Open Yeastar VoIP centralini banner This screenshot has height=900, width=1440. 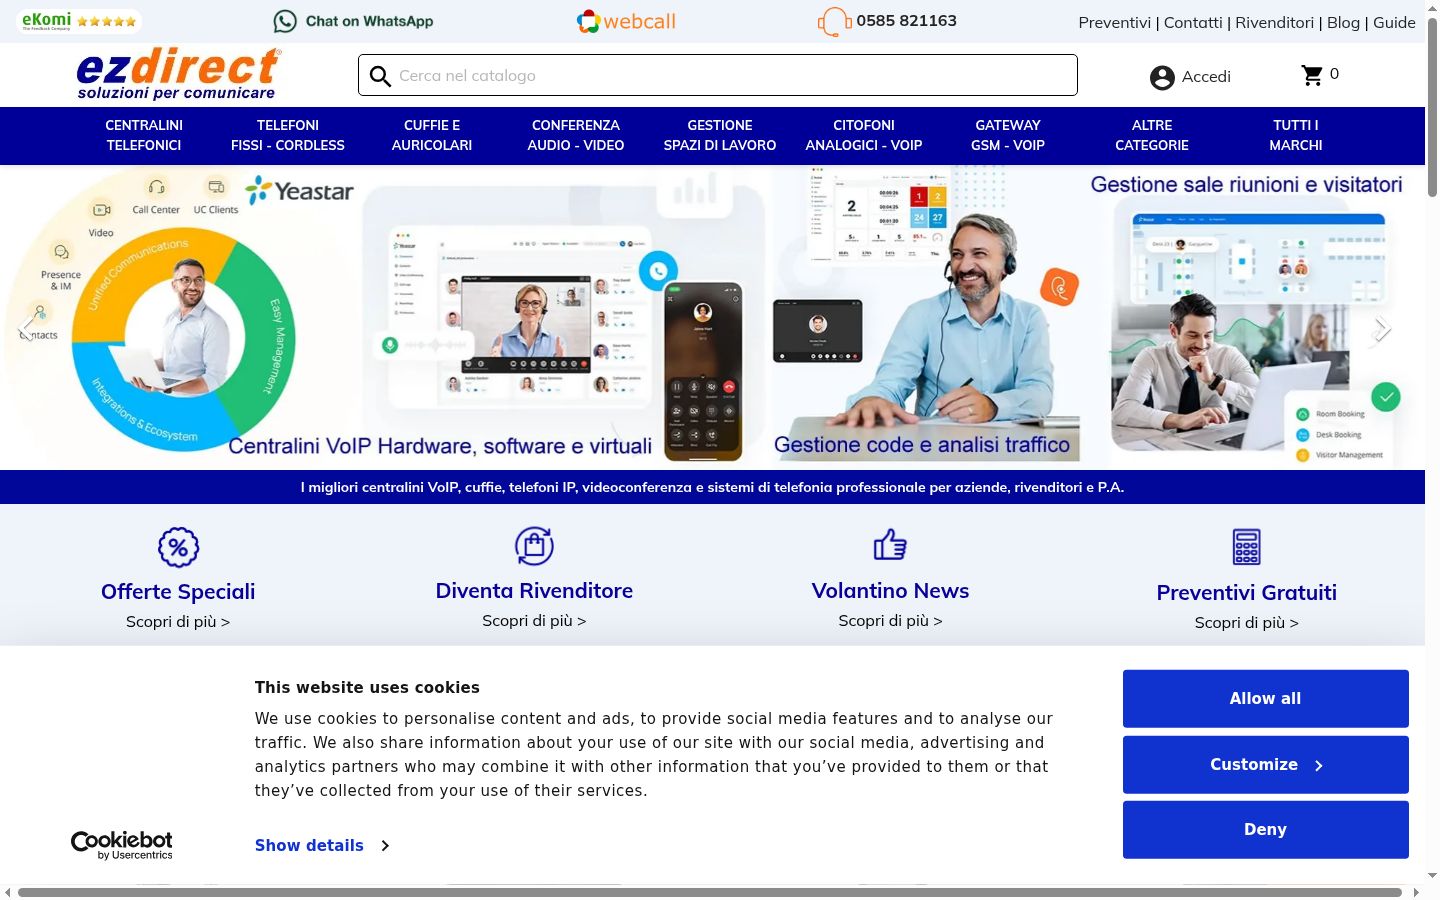click(x=385, y=318)
